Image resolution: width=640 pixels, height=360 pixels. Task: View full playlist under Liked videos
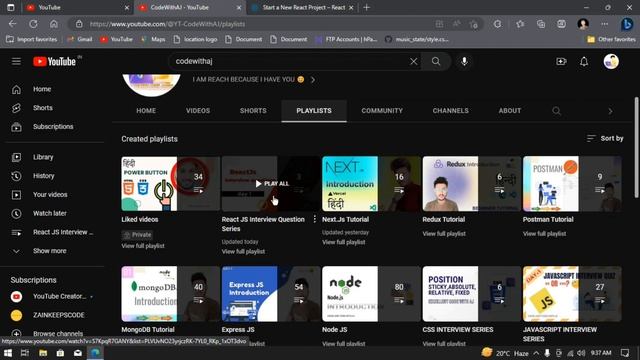143,246
